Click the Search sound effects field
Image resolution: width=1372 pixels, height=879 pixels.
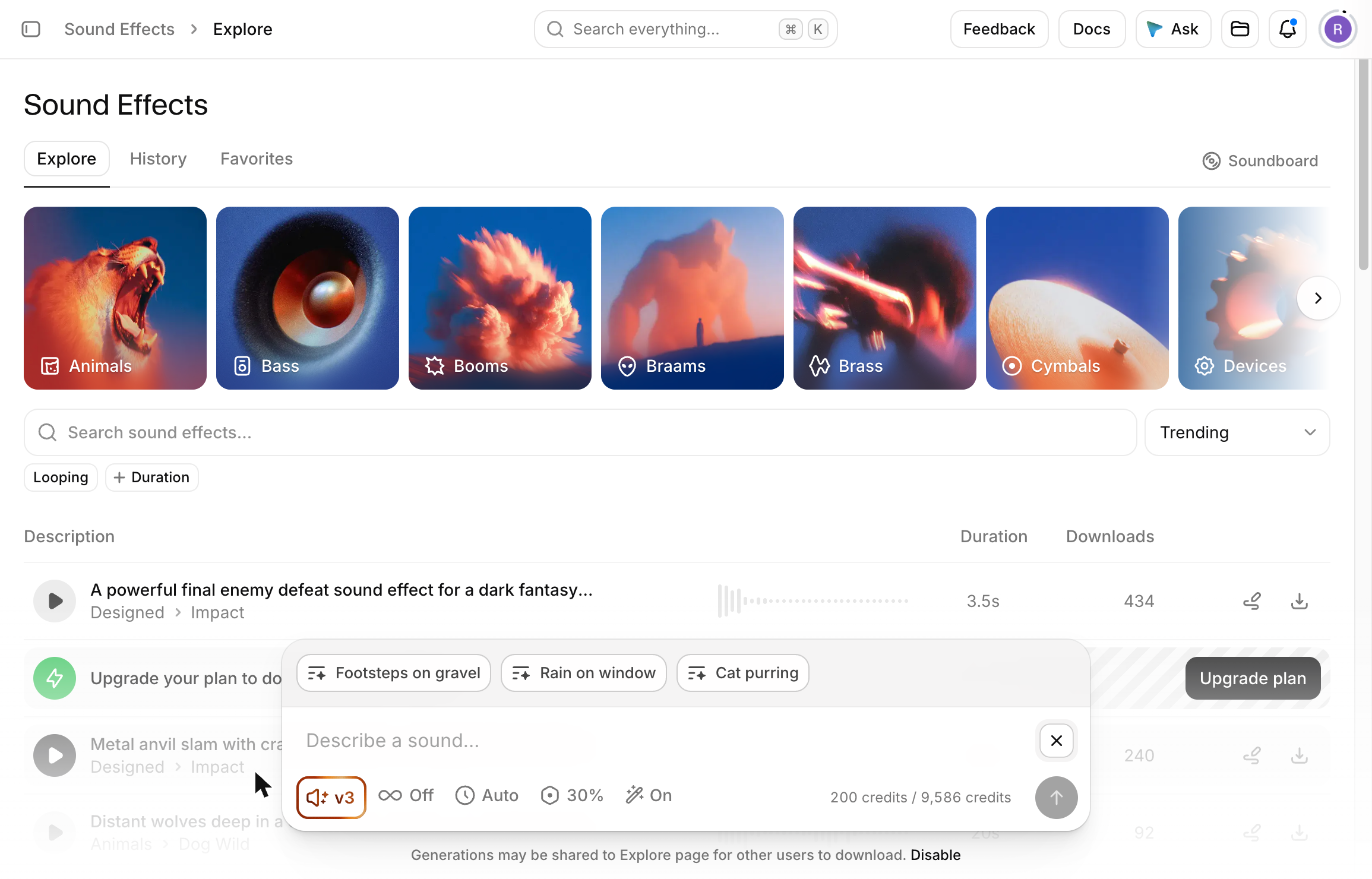pos(580,432)
